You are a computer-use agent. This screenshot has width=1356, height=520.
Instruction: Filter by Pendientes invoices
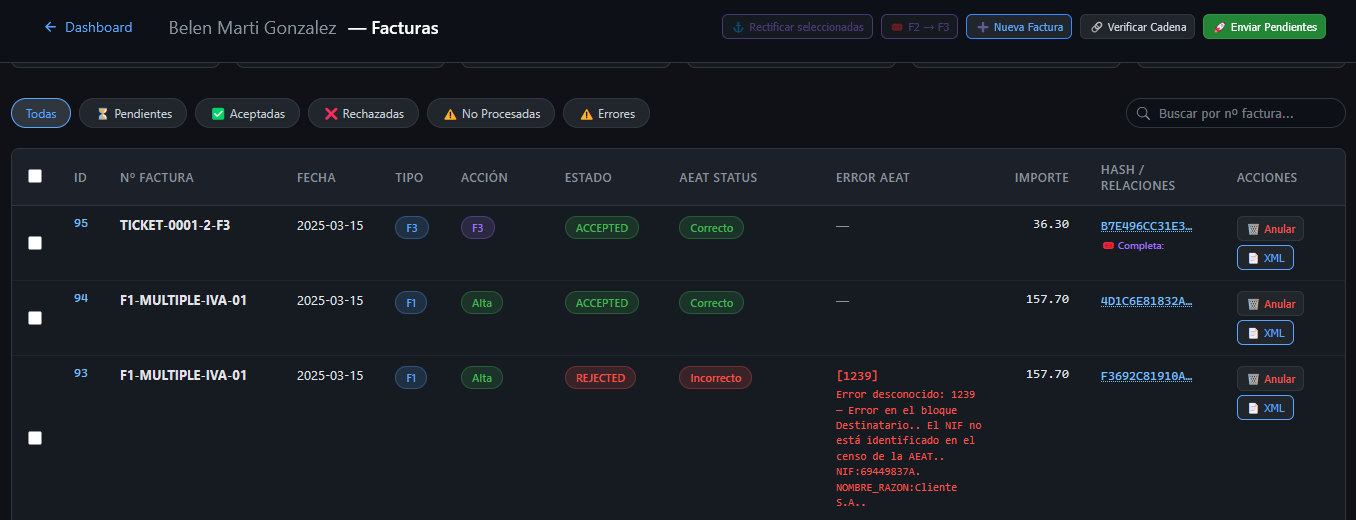[133, 114]
